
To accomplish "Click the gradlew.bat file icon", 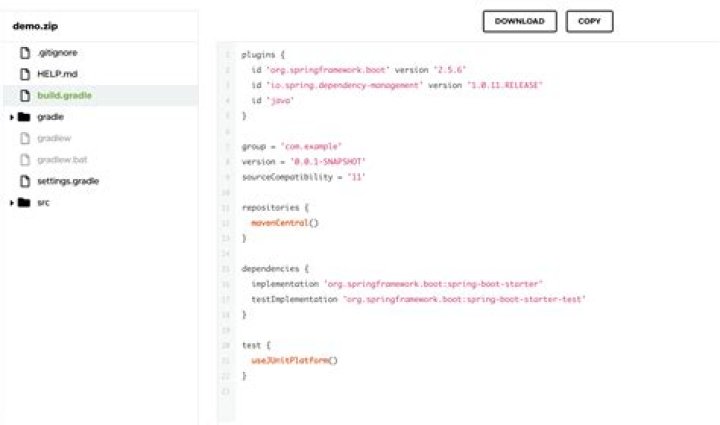I will (x=25, y=160).
